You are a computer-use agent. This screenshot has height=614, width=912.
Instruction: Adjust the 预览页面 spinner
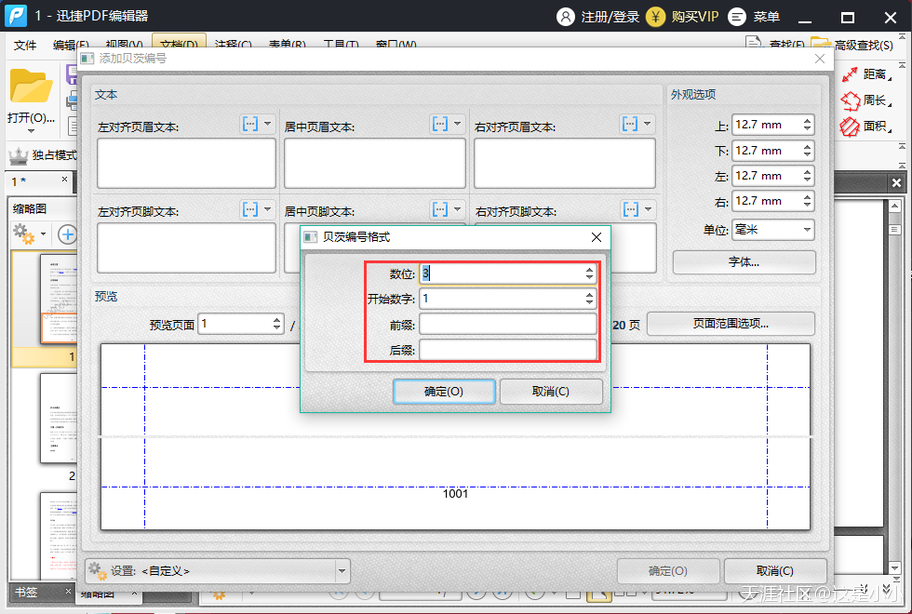tap(277, 324)
